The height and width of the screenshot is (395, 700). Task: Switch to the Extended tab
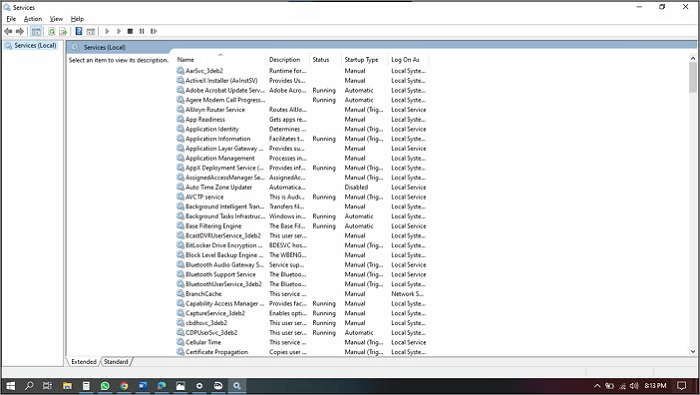83,362
